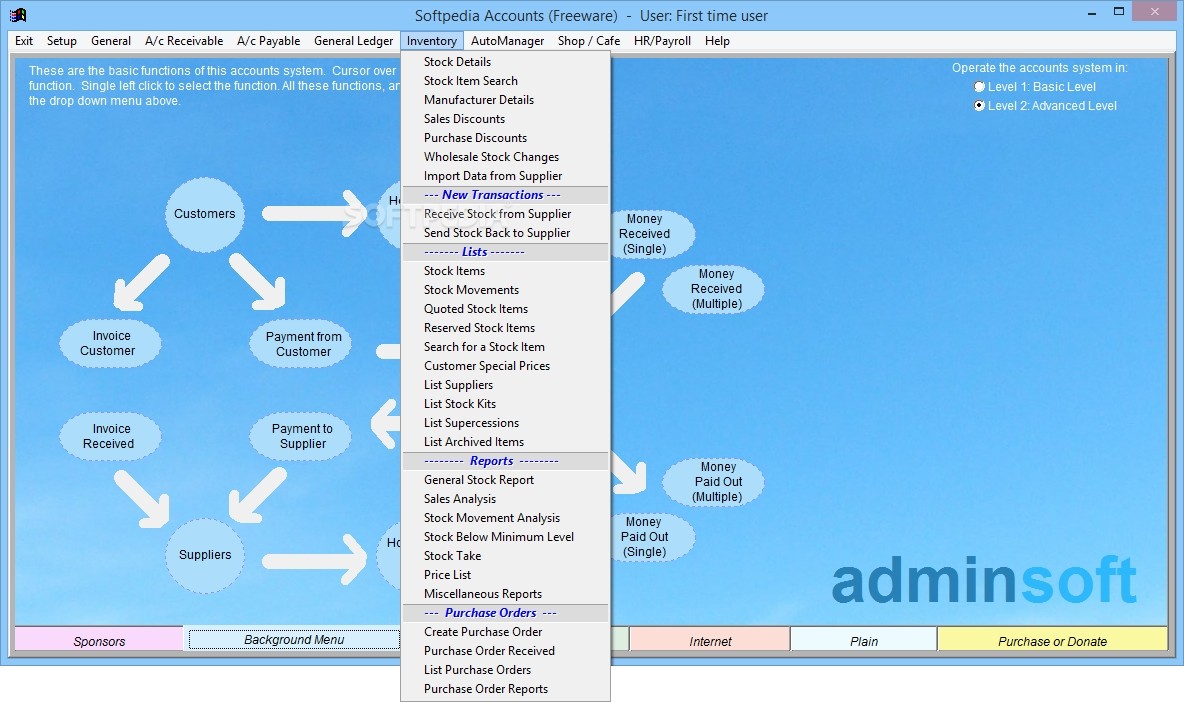Open the General Ledger menu
The image size is (1184, 702).
pyautogui.click(x=353, y=41)
